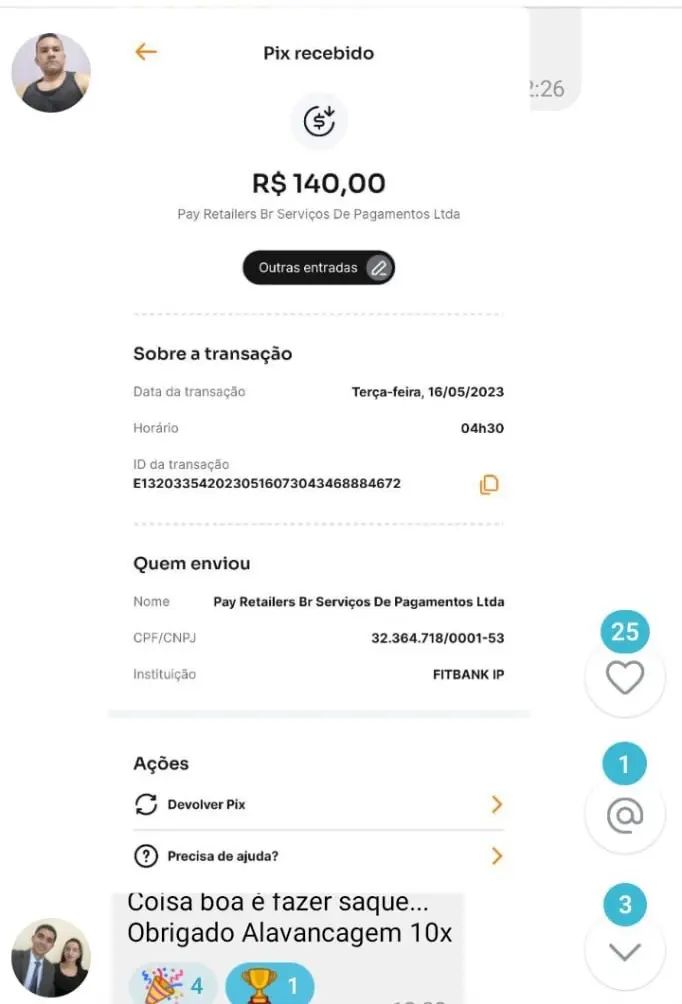Open Precisa de ajuda option
Image resolution: width=682 pixels, height=1004 pixels.
[223, 856]
